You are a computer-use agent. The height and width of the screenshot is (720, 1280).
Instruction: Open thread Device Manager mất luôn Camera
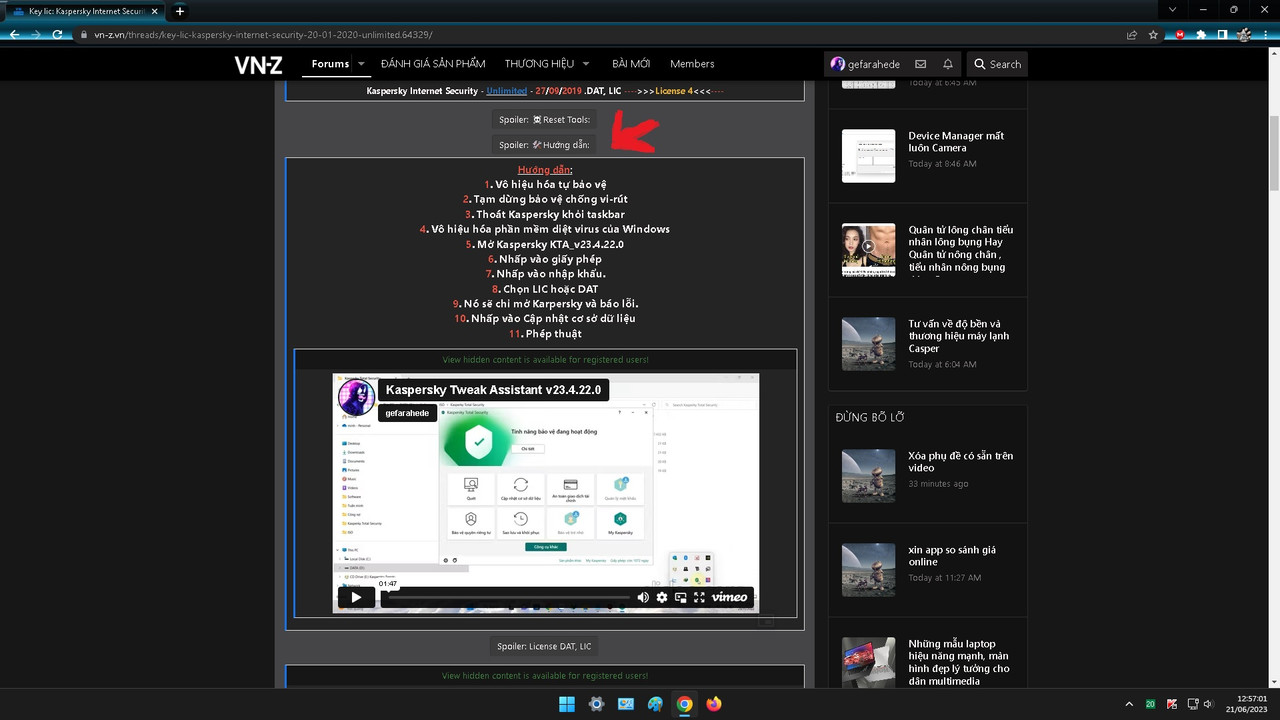(x=956, y=141)
